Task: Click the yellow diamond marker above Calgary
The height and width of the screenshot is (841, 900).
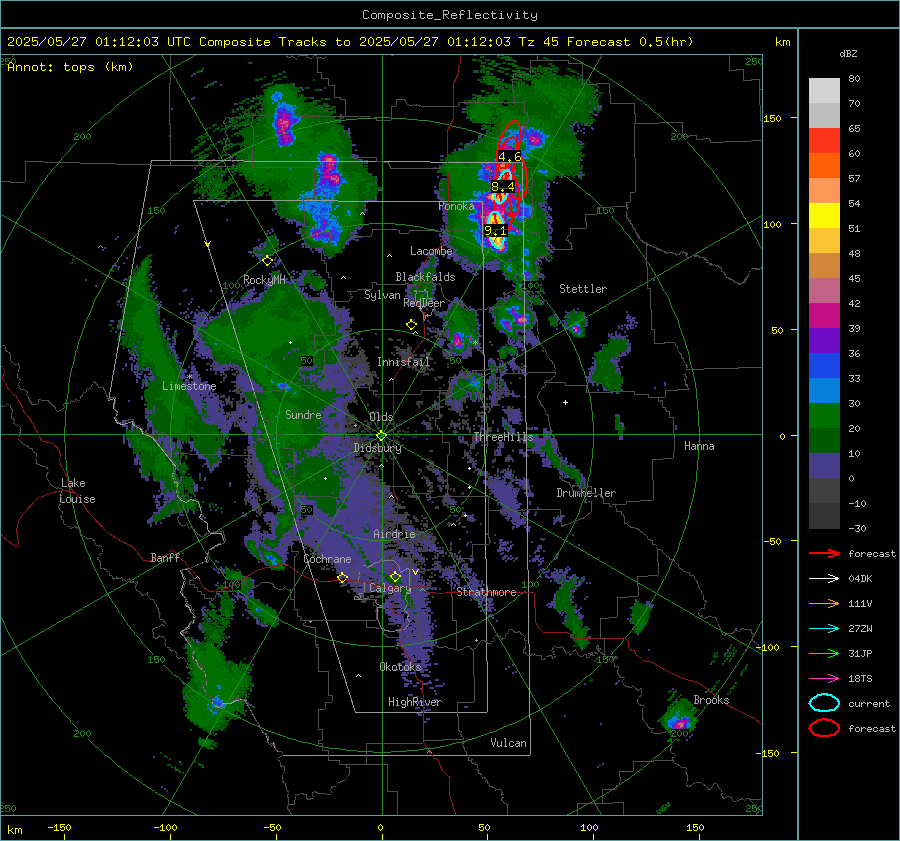Action: pos(395,576)
